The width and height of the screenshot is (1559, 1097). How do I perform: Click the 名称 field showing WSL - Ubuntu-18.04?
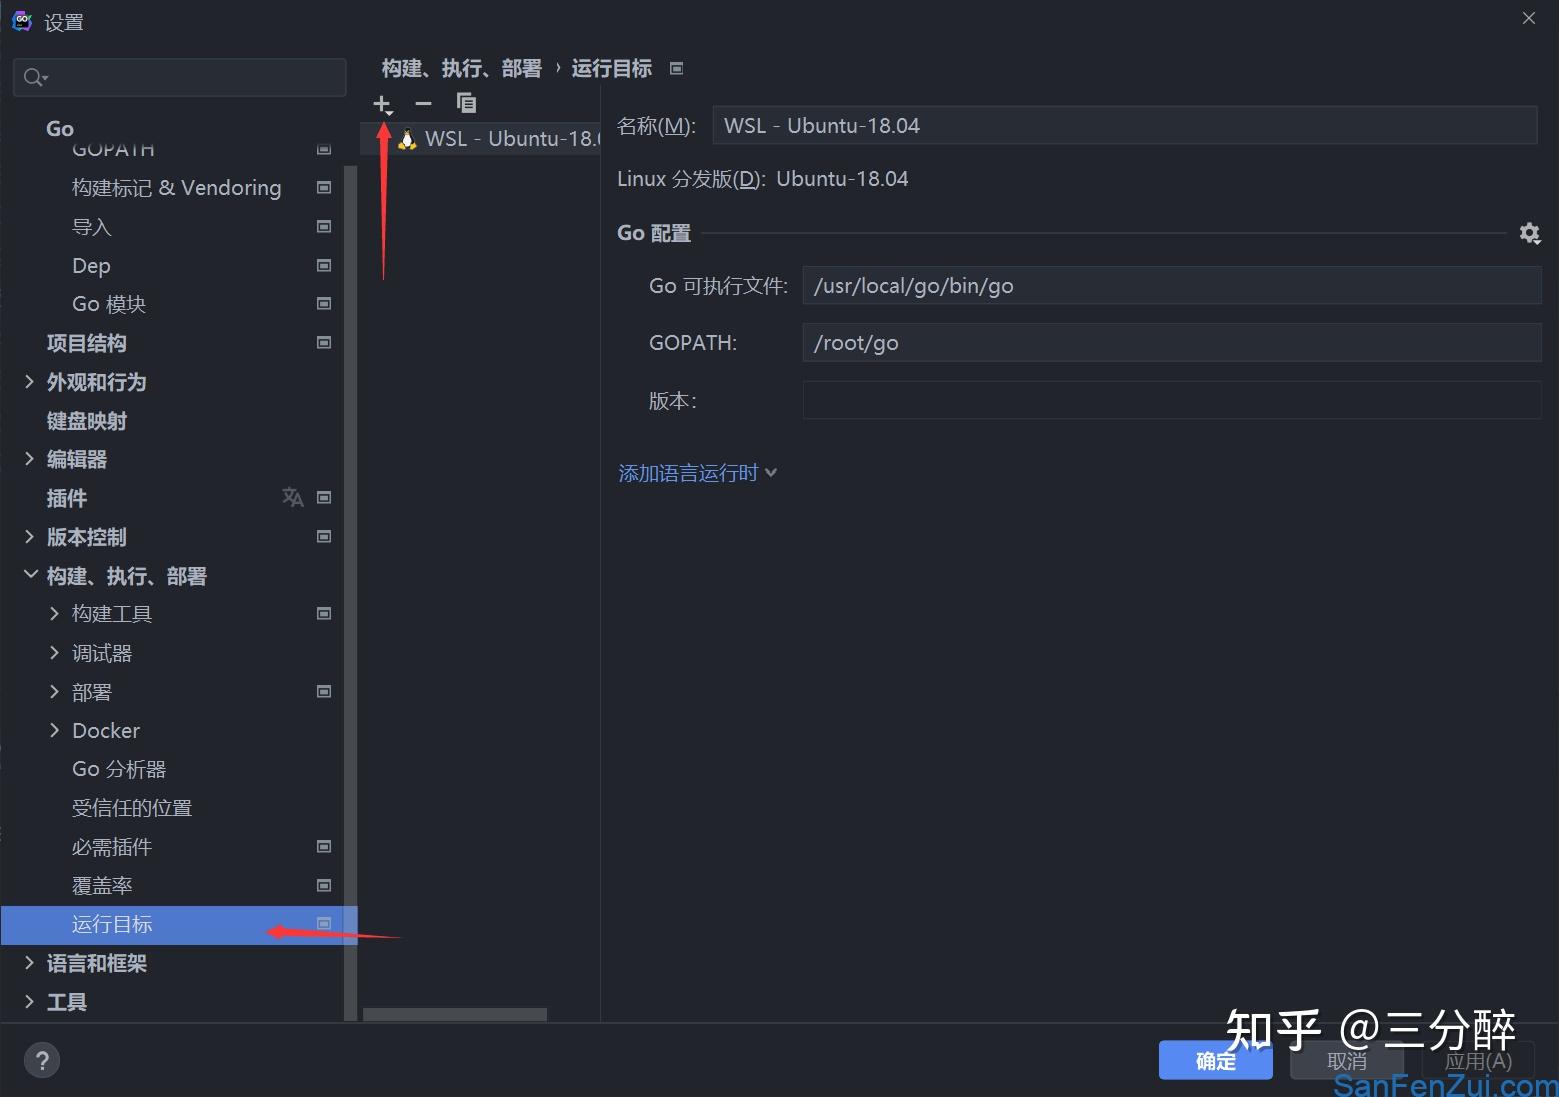[1123, 125]
